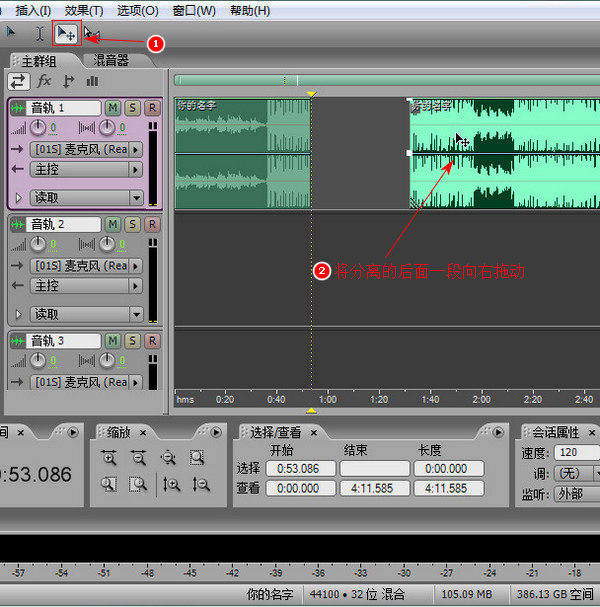This screenshot has width=600, height=607.
Task: Zoom to right edge of selection
Action: 138,484
